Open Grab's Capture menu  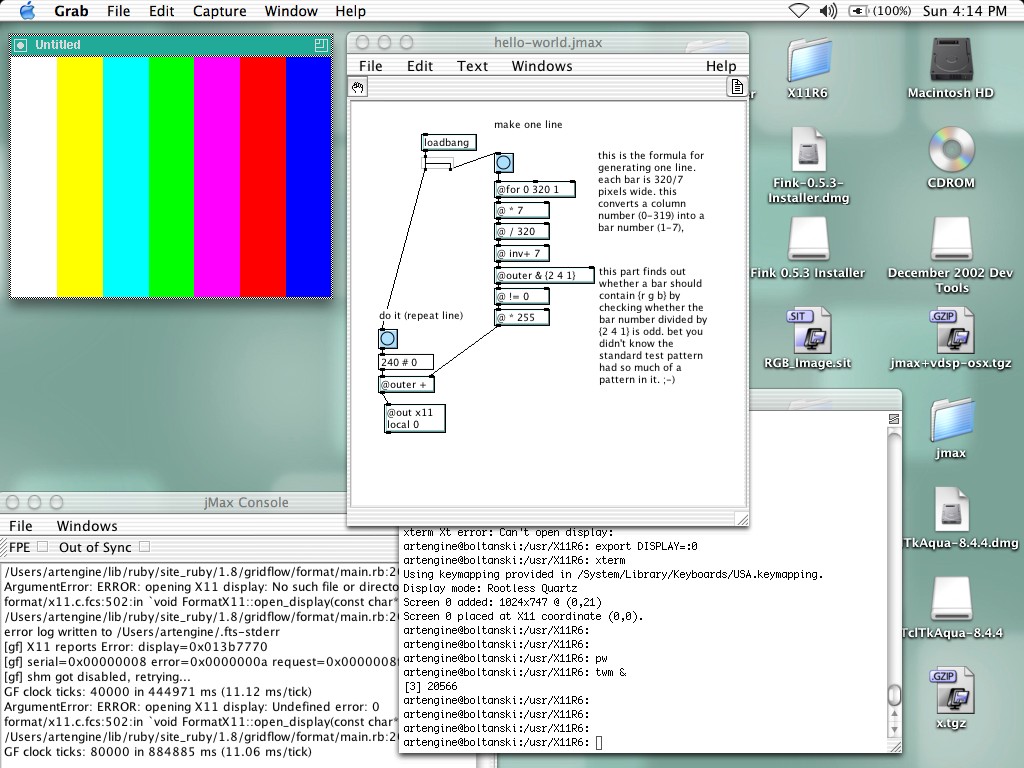tap(219, 11)
